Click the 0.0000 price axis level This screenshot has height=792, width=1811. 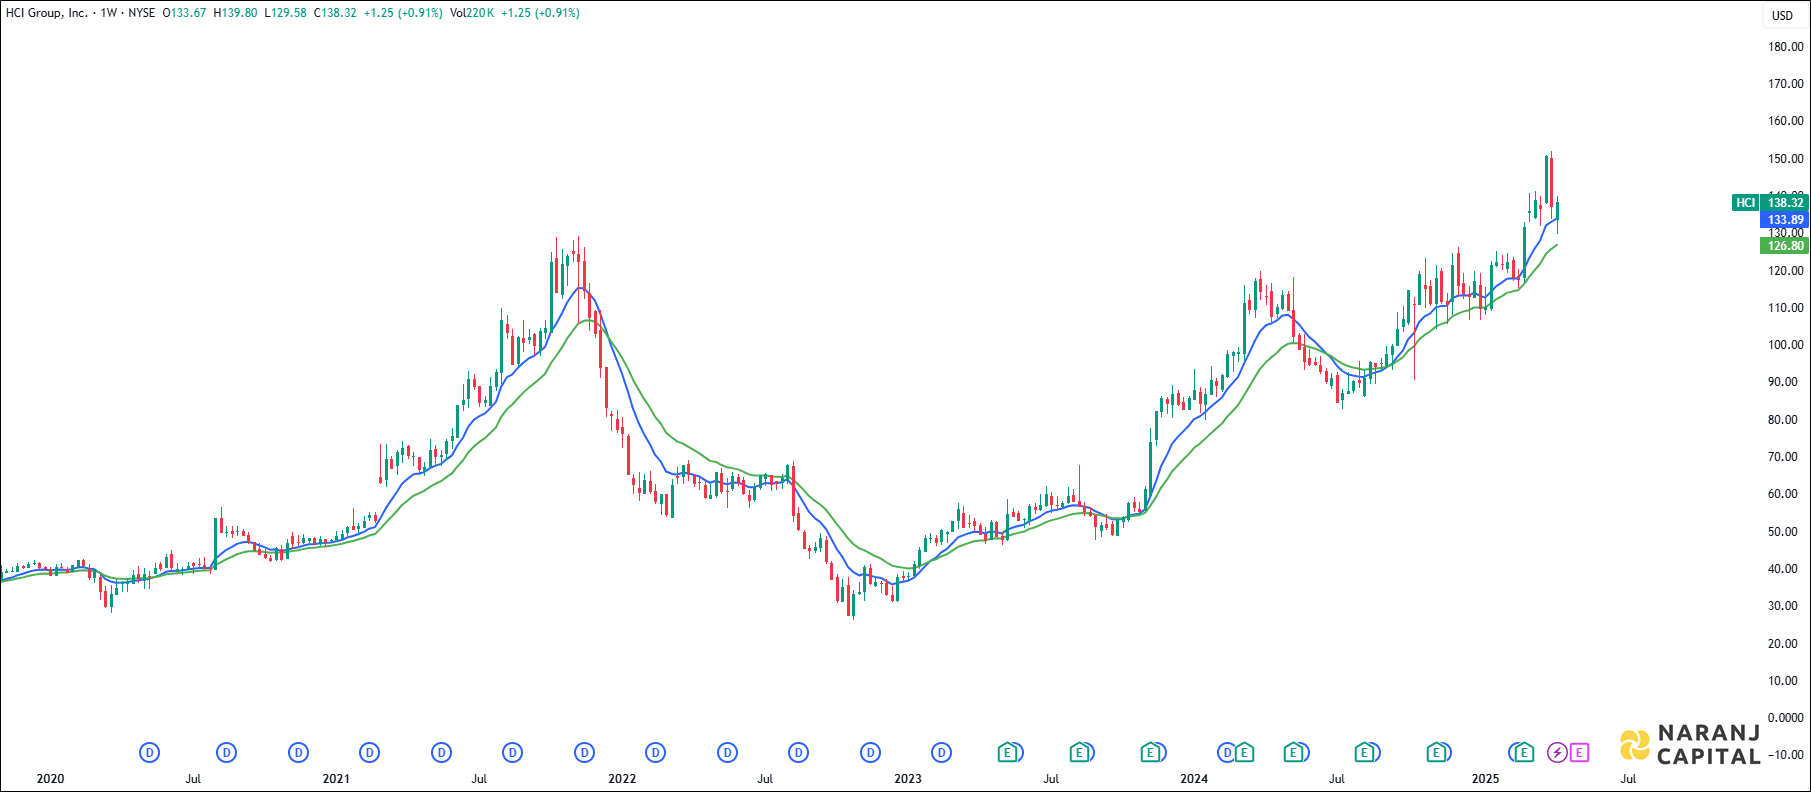pyautogui.click(x=1786, y=718)
